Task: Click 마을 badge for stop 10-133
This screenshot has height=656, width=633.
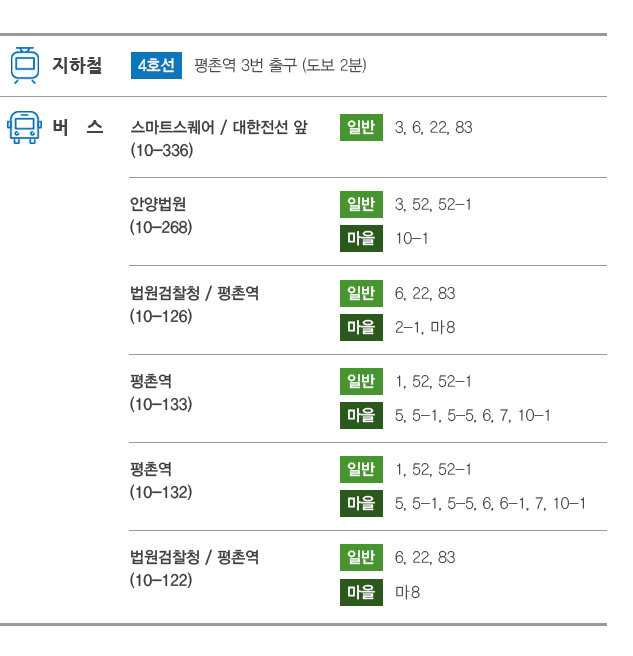Action: (361, 415)
